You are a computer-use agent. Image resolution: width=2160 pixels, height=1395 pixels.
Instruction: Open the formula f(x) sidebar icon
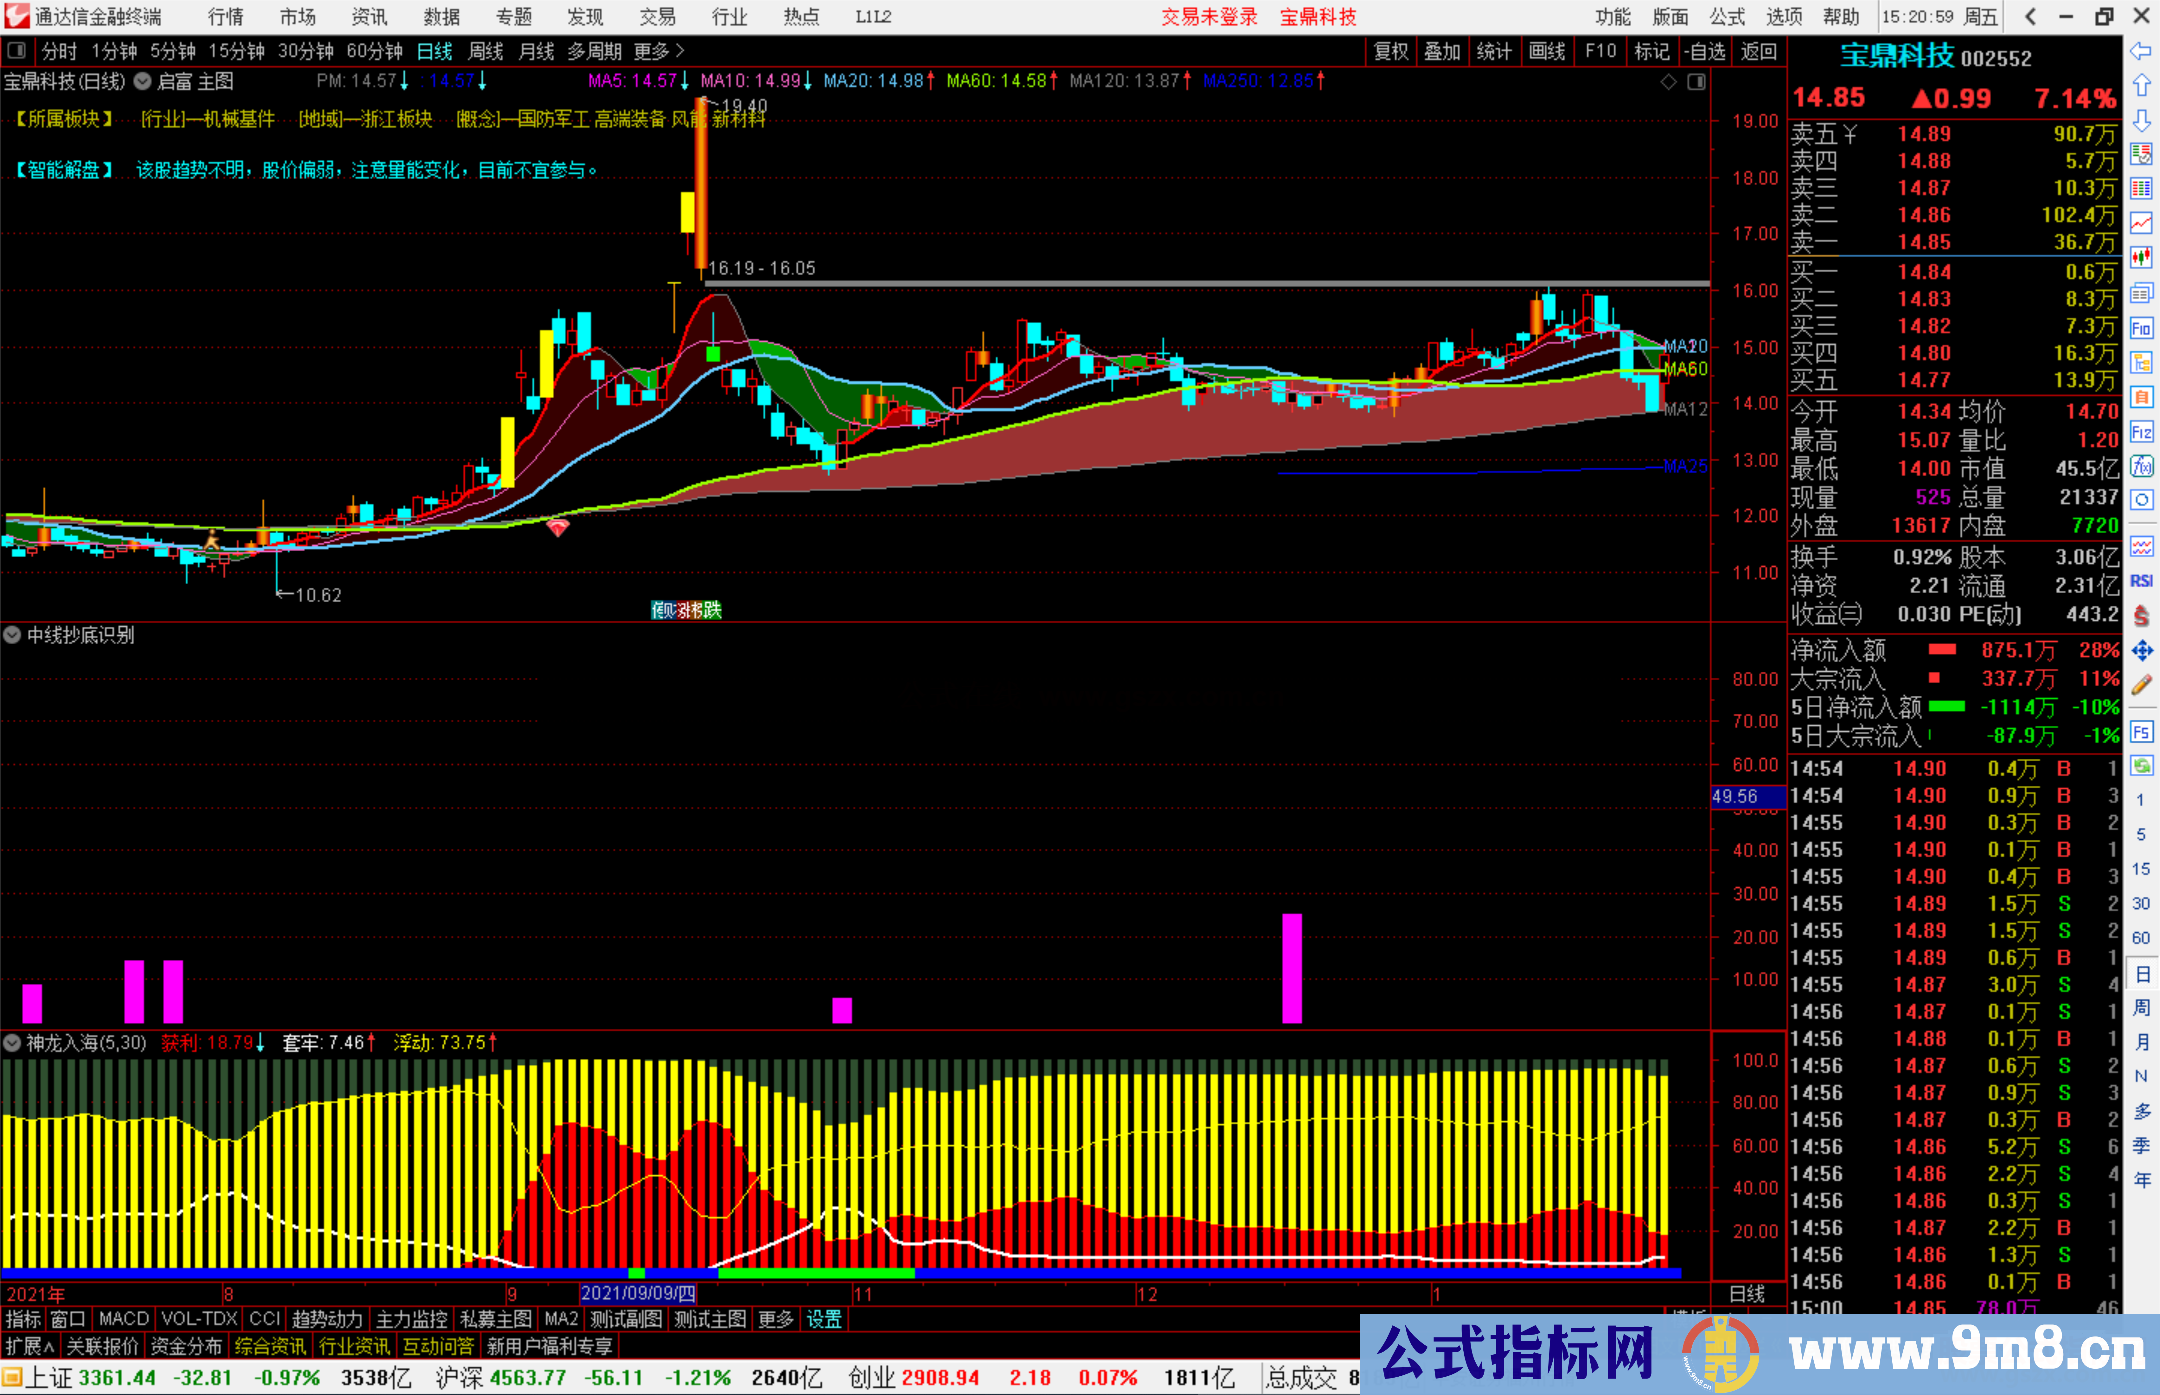[x=2141, y=467]
